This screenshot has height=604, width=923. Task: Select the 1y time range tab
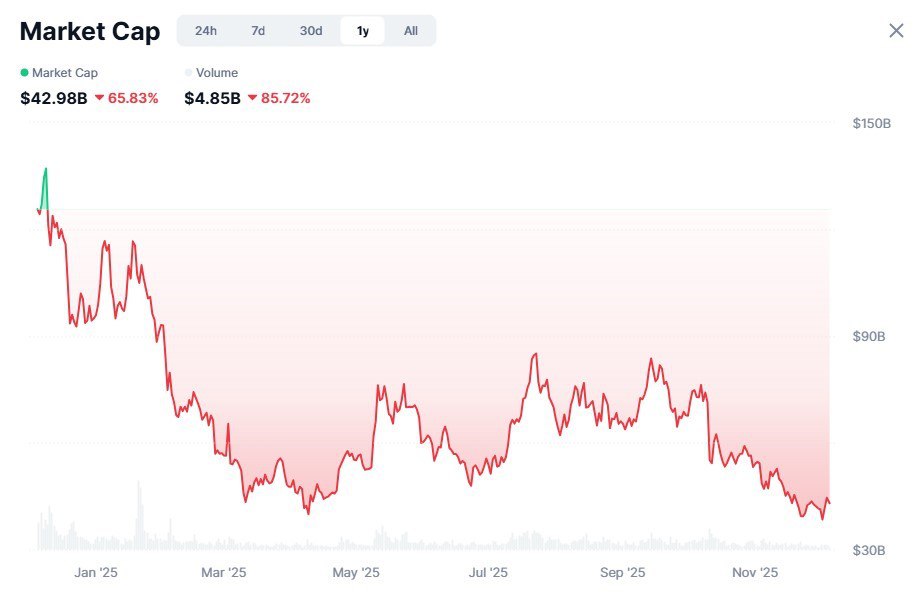click(363, 31)
